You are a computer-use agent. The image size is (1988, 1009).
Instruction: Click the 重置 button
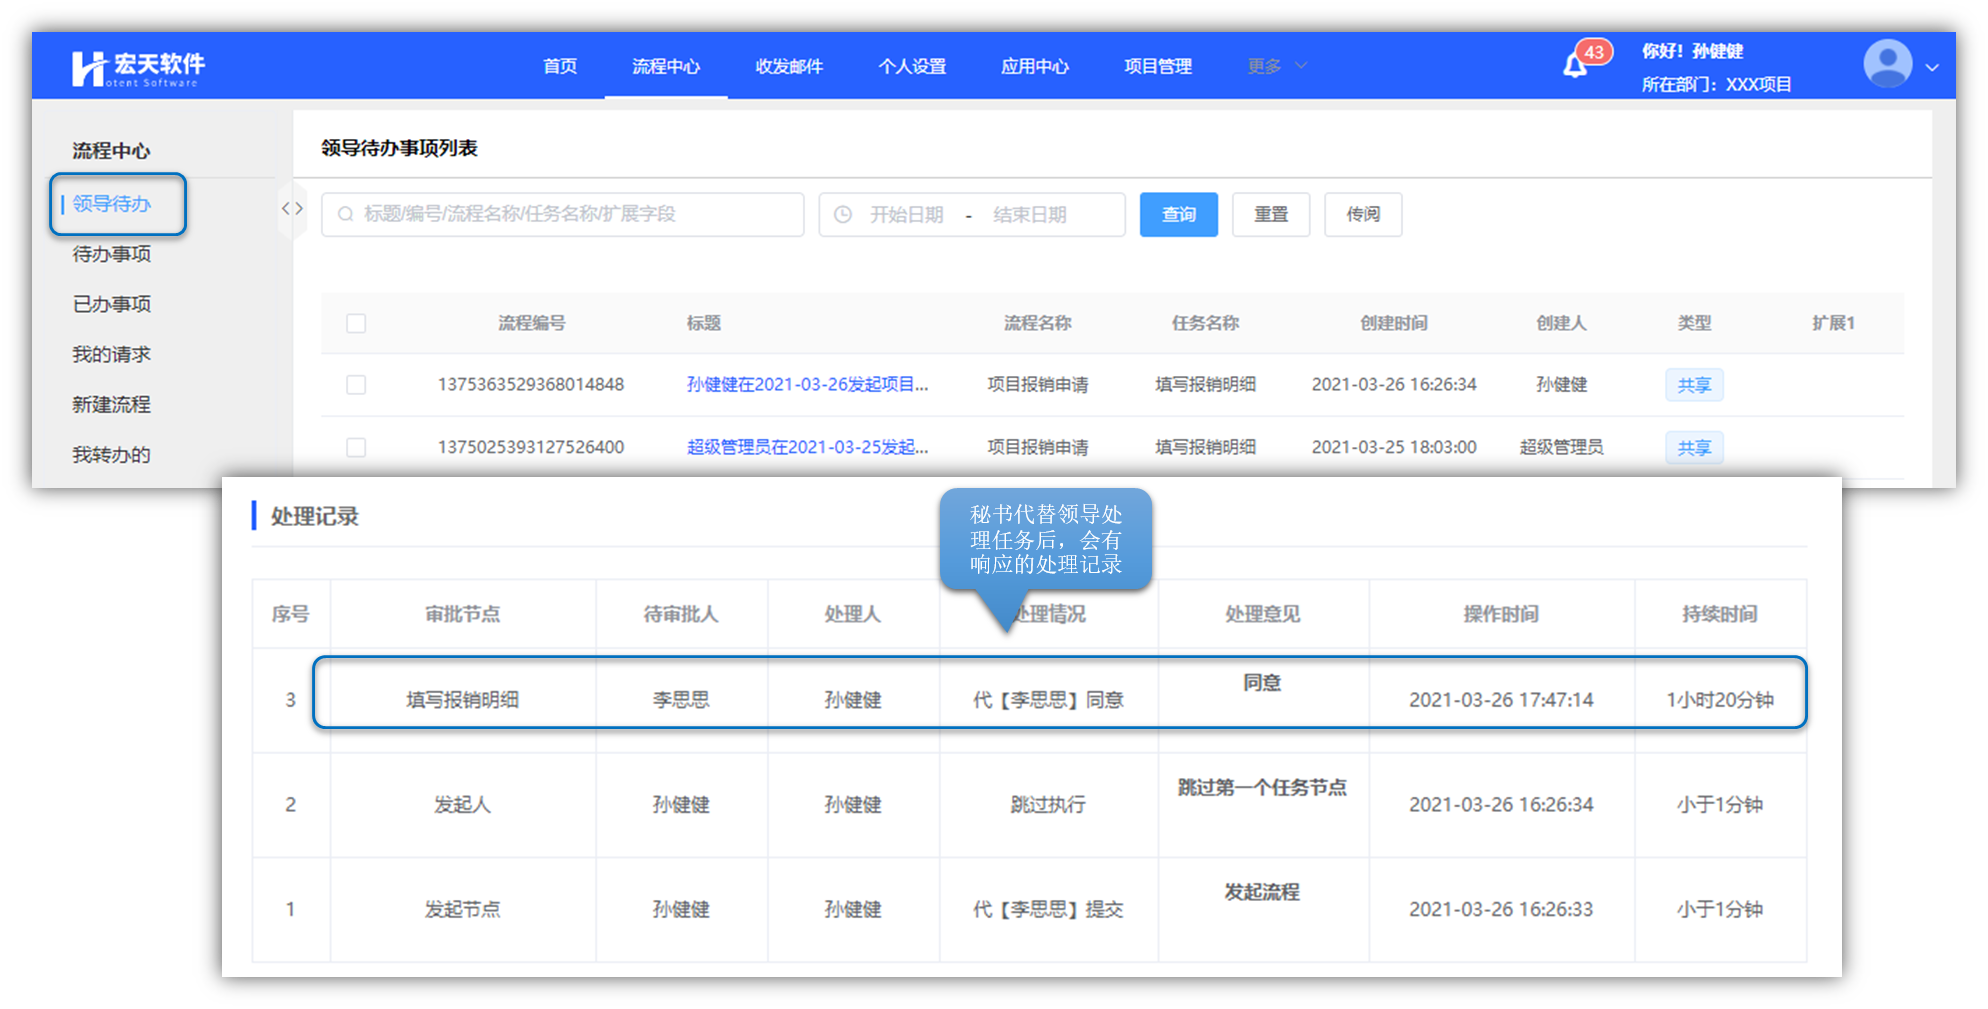tap(1270, 215)
